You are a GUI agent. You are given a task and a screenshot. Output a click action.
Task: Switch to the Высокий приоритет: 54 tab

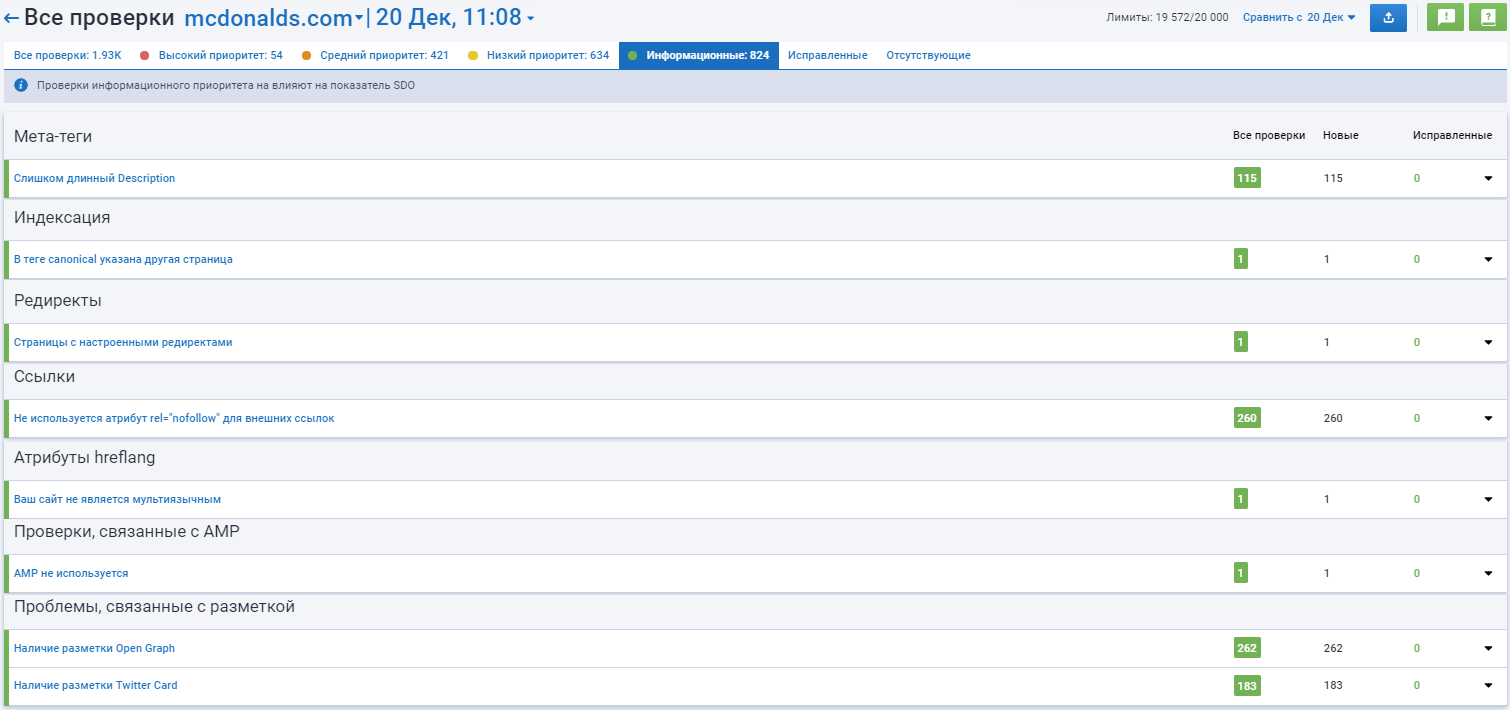(220, 55)
